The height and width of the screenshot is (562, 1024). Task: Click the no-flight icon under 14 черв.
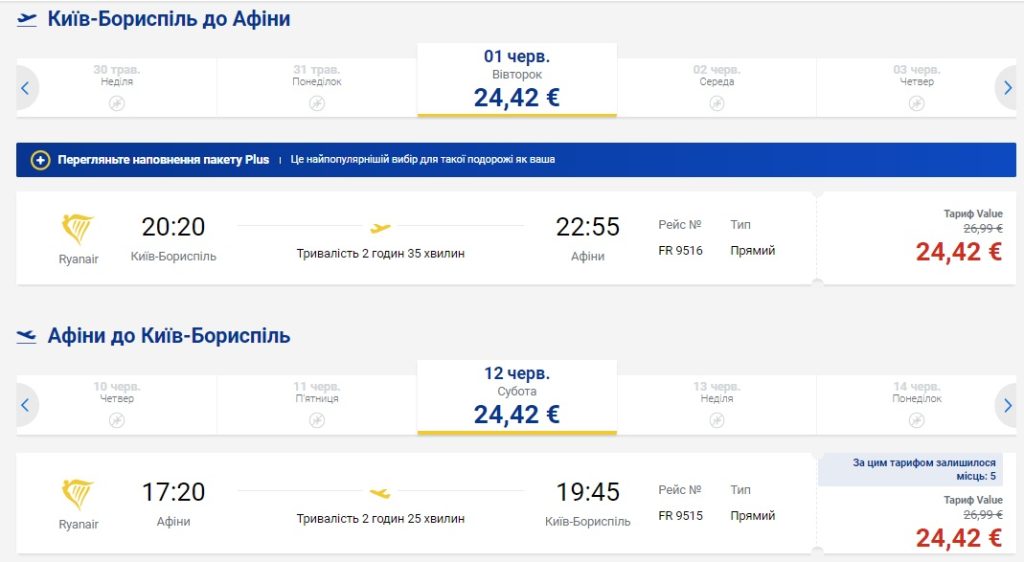pos(917,420)
